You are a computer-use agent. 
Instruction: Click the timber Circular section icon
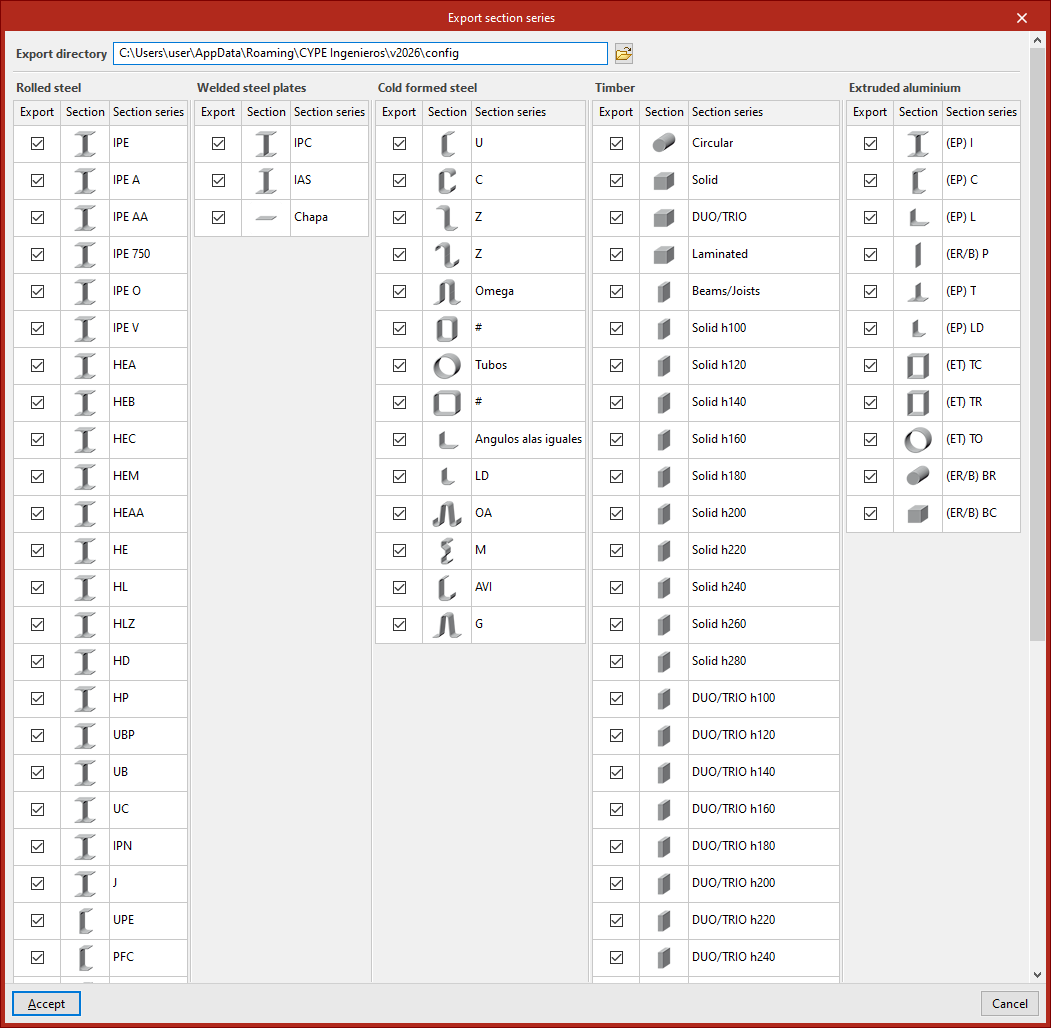tap(664, 143)
